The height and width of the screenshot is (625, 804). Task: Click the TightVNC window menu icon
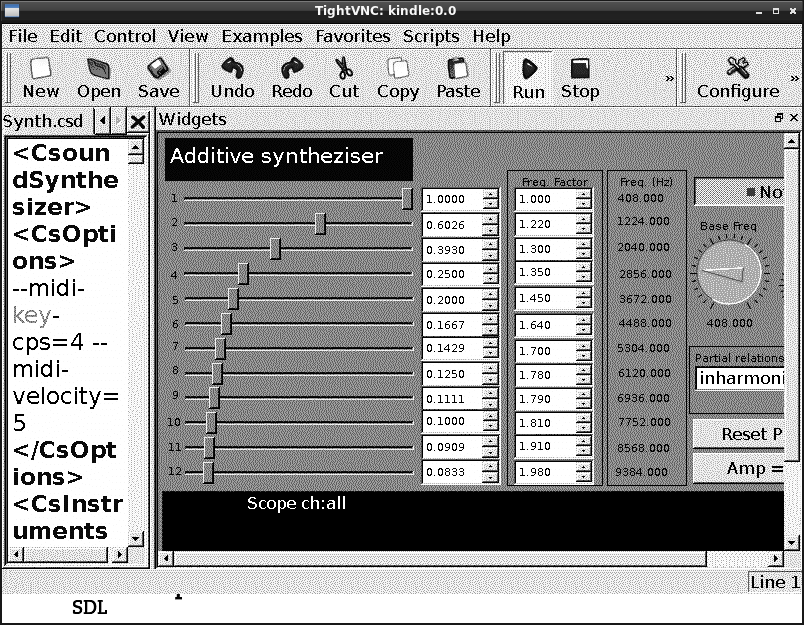coord(11,10)
